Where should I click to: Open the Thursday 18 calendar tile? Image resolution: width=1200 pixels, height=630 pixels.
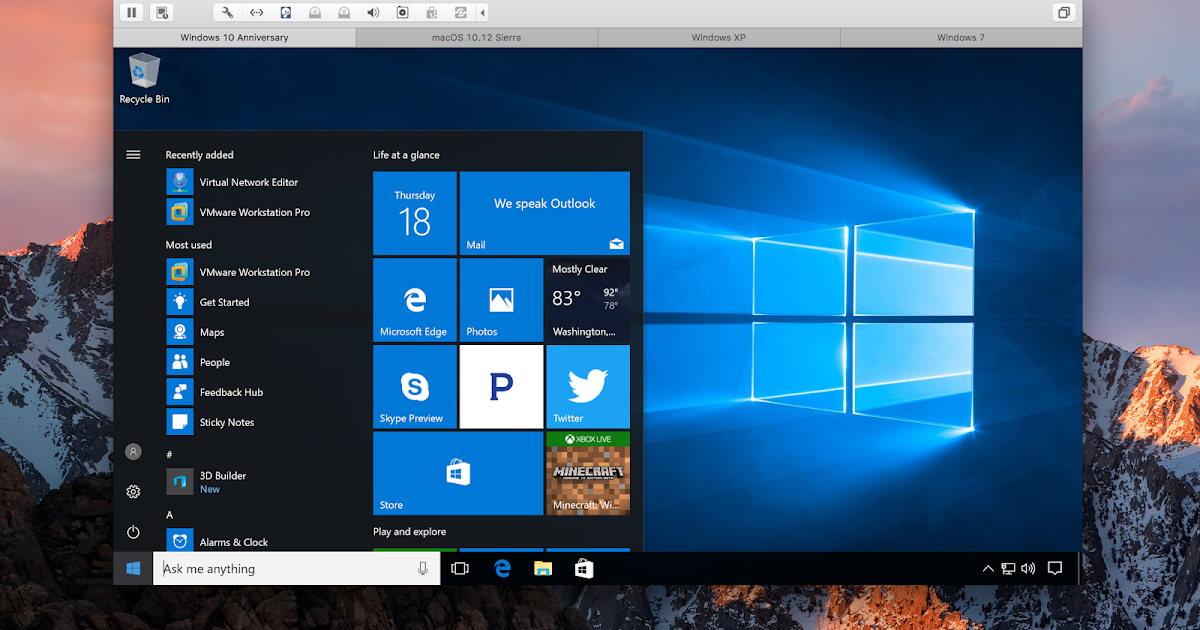click(x=415, y=213)
